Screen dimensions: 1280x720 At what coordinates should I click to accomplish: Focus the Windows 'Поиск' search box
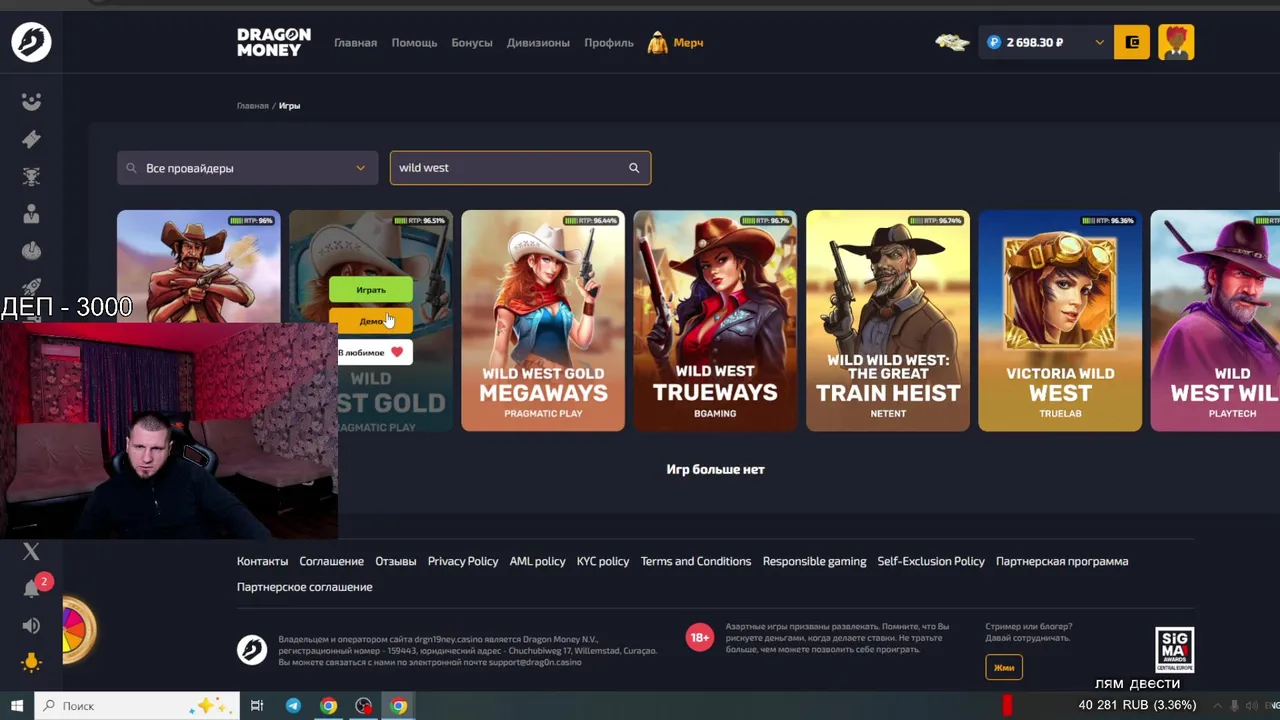[137, 706]
